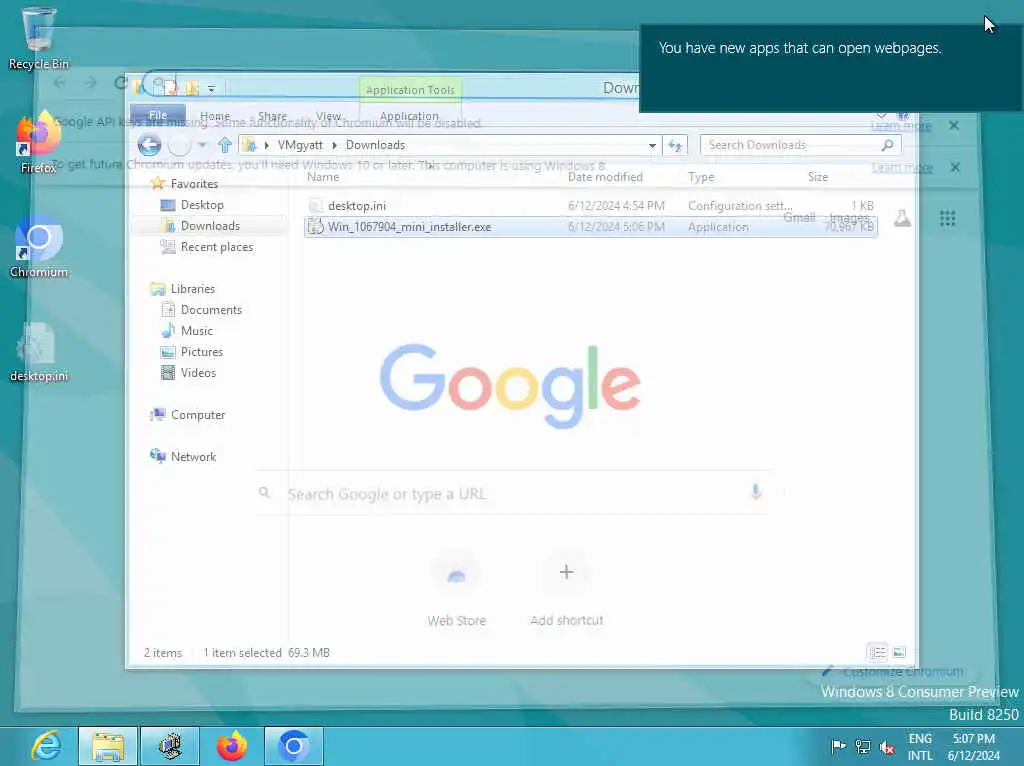Image resolution: width=1024 pixels, height=766 pixels.
Task: Click the Explorer Up arrow button
Action: [225, 145]
